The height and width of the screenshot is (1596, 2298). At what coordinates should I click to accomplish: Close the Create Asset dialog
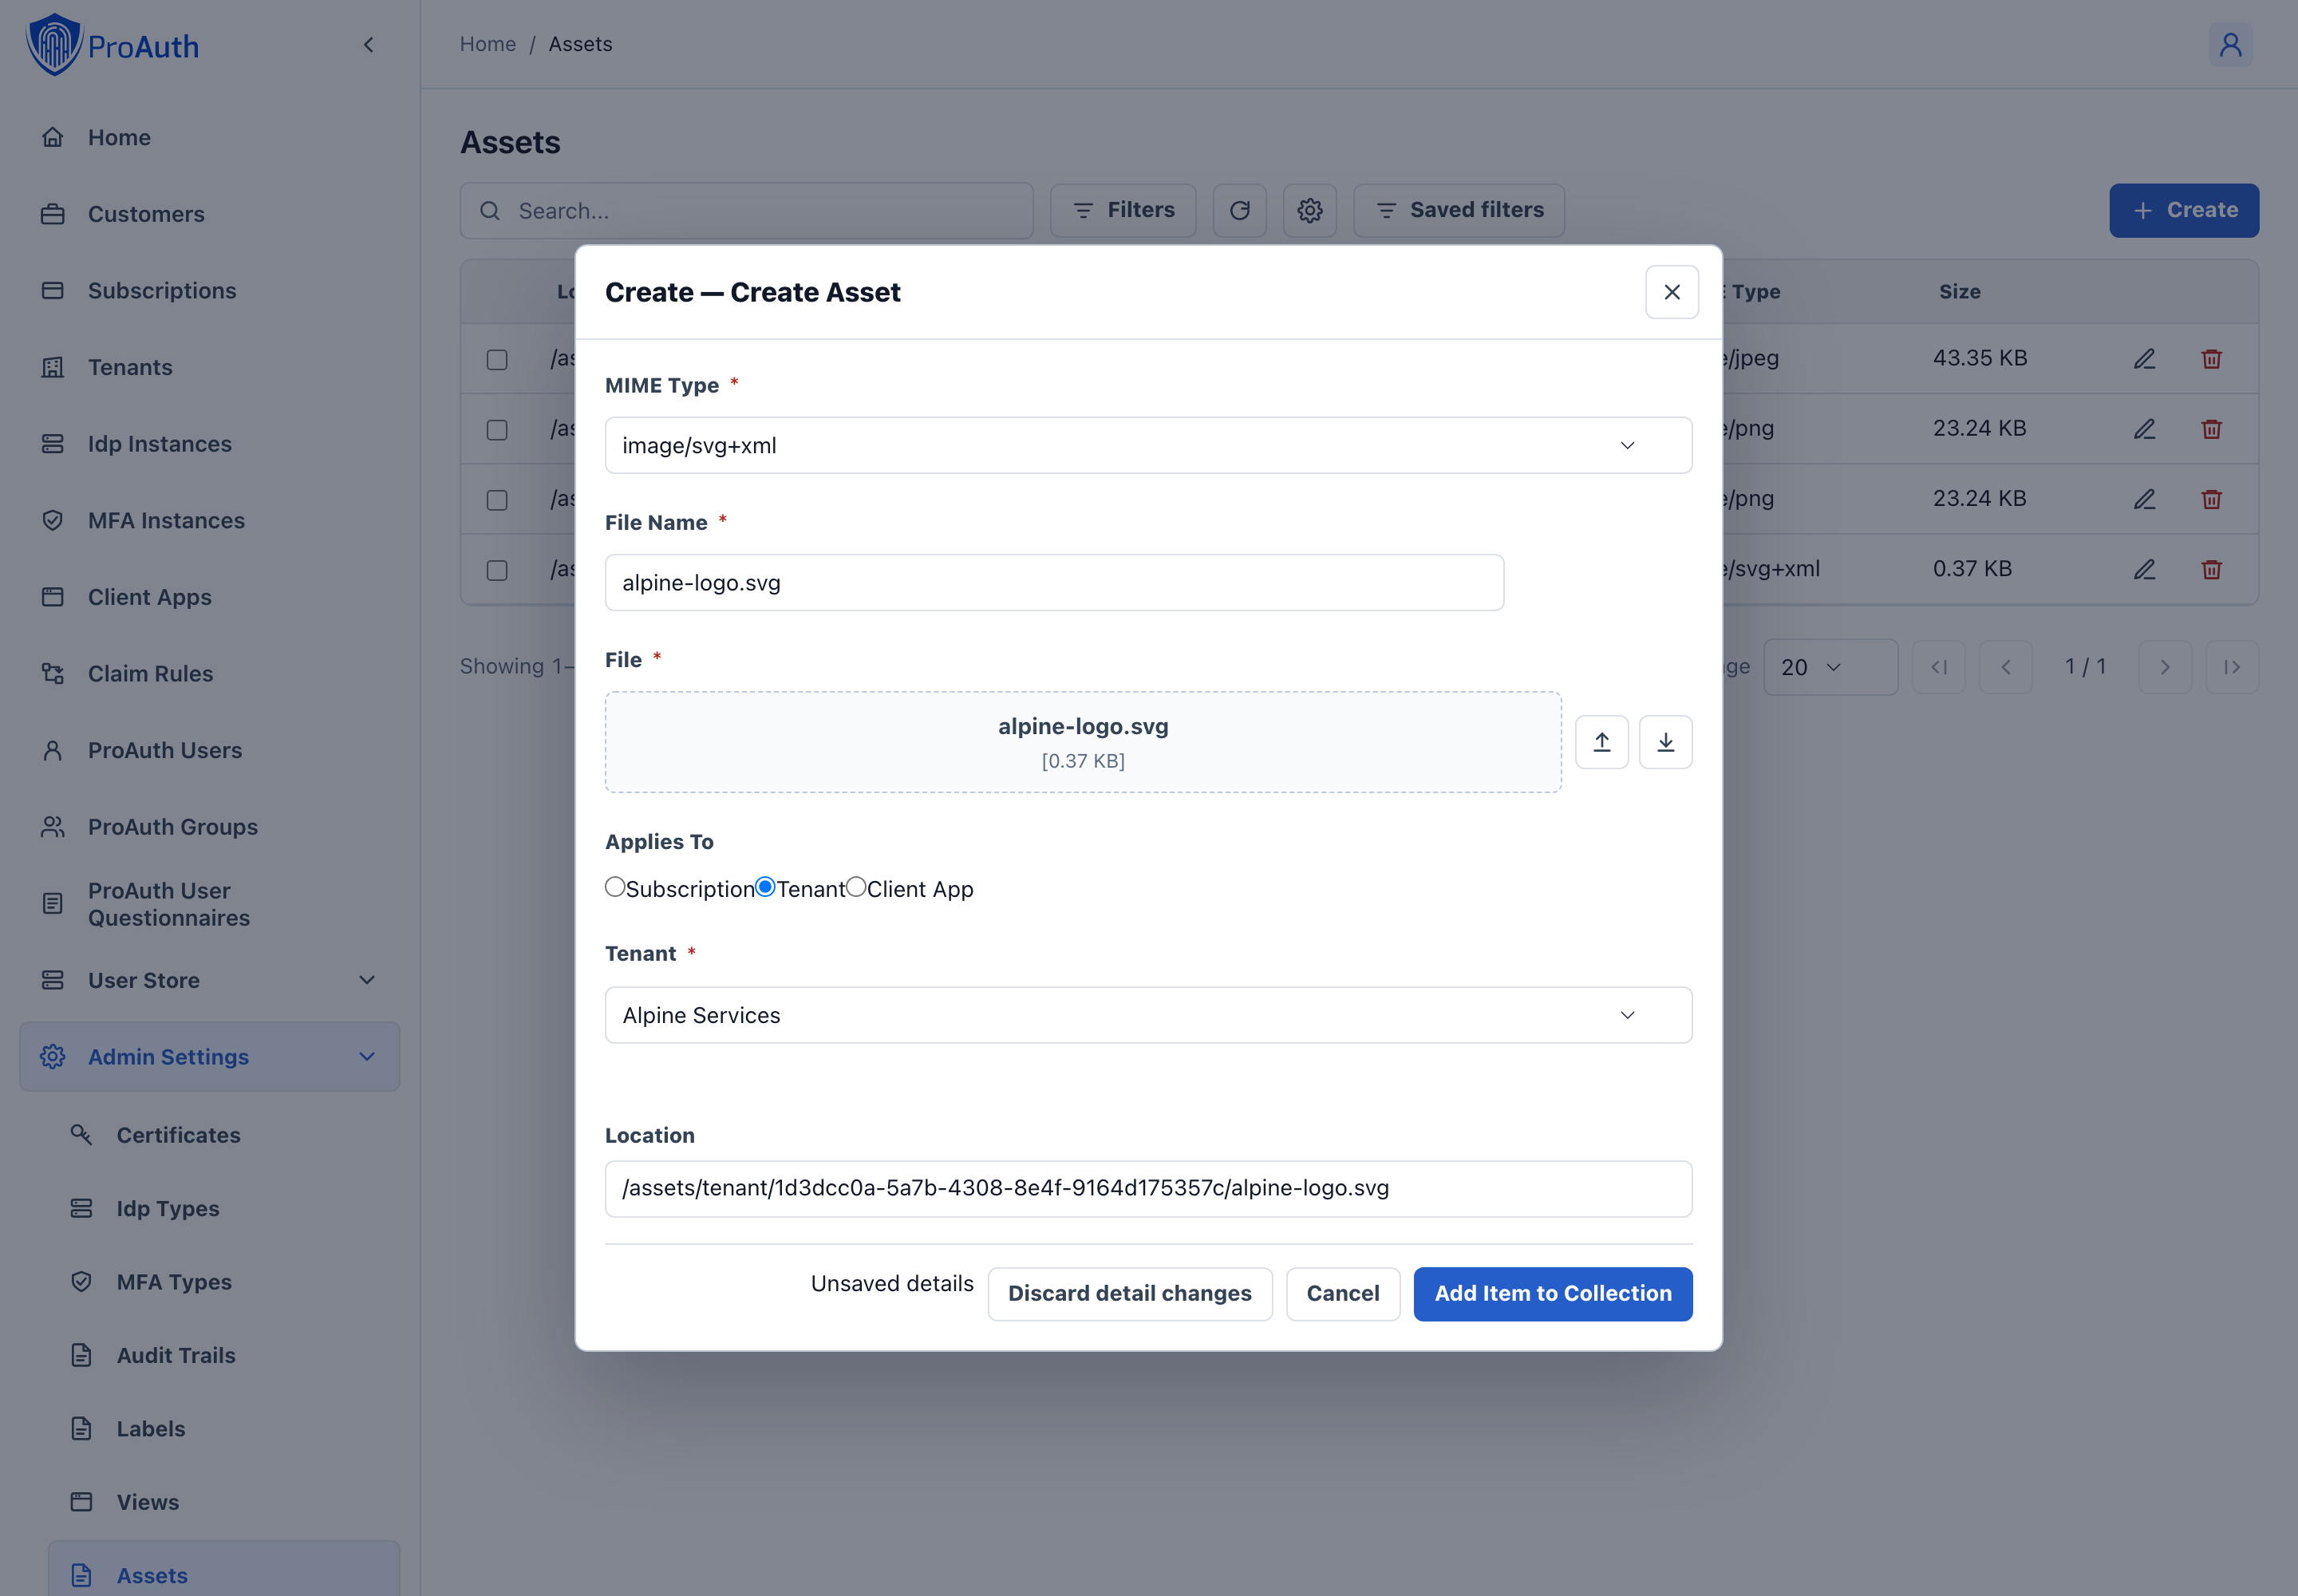pyautogui.click(x=1671, y=292)
